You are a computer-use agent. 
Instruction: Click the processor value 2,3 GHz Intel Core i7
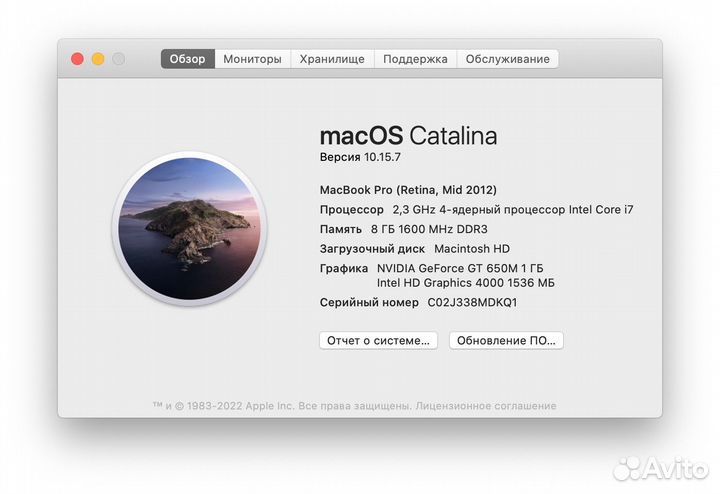coord(513,210)
